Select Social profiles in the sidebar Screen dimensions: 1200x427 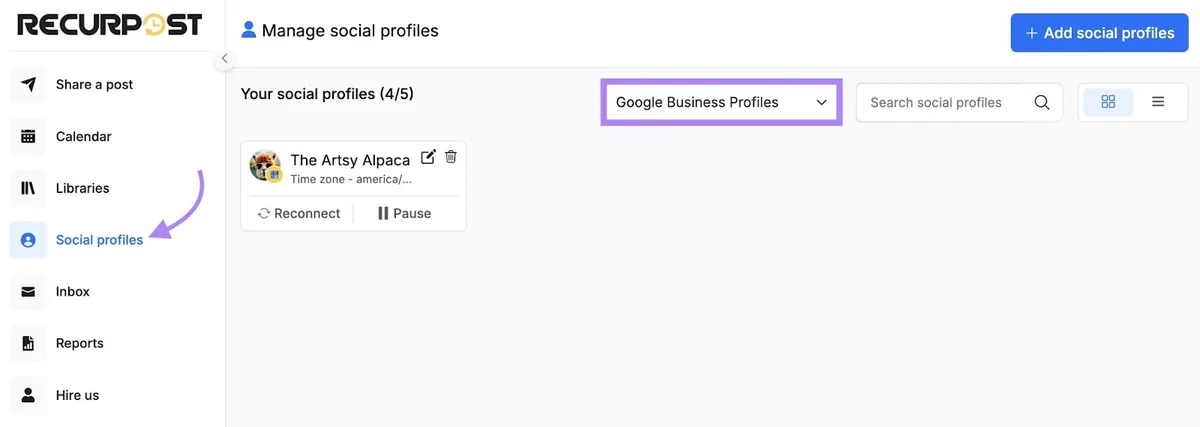[99, 240]
